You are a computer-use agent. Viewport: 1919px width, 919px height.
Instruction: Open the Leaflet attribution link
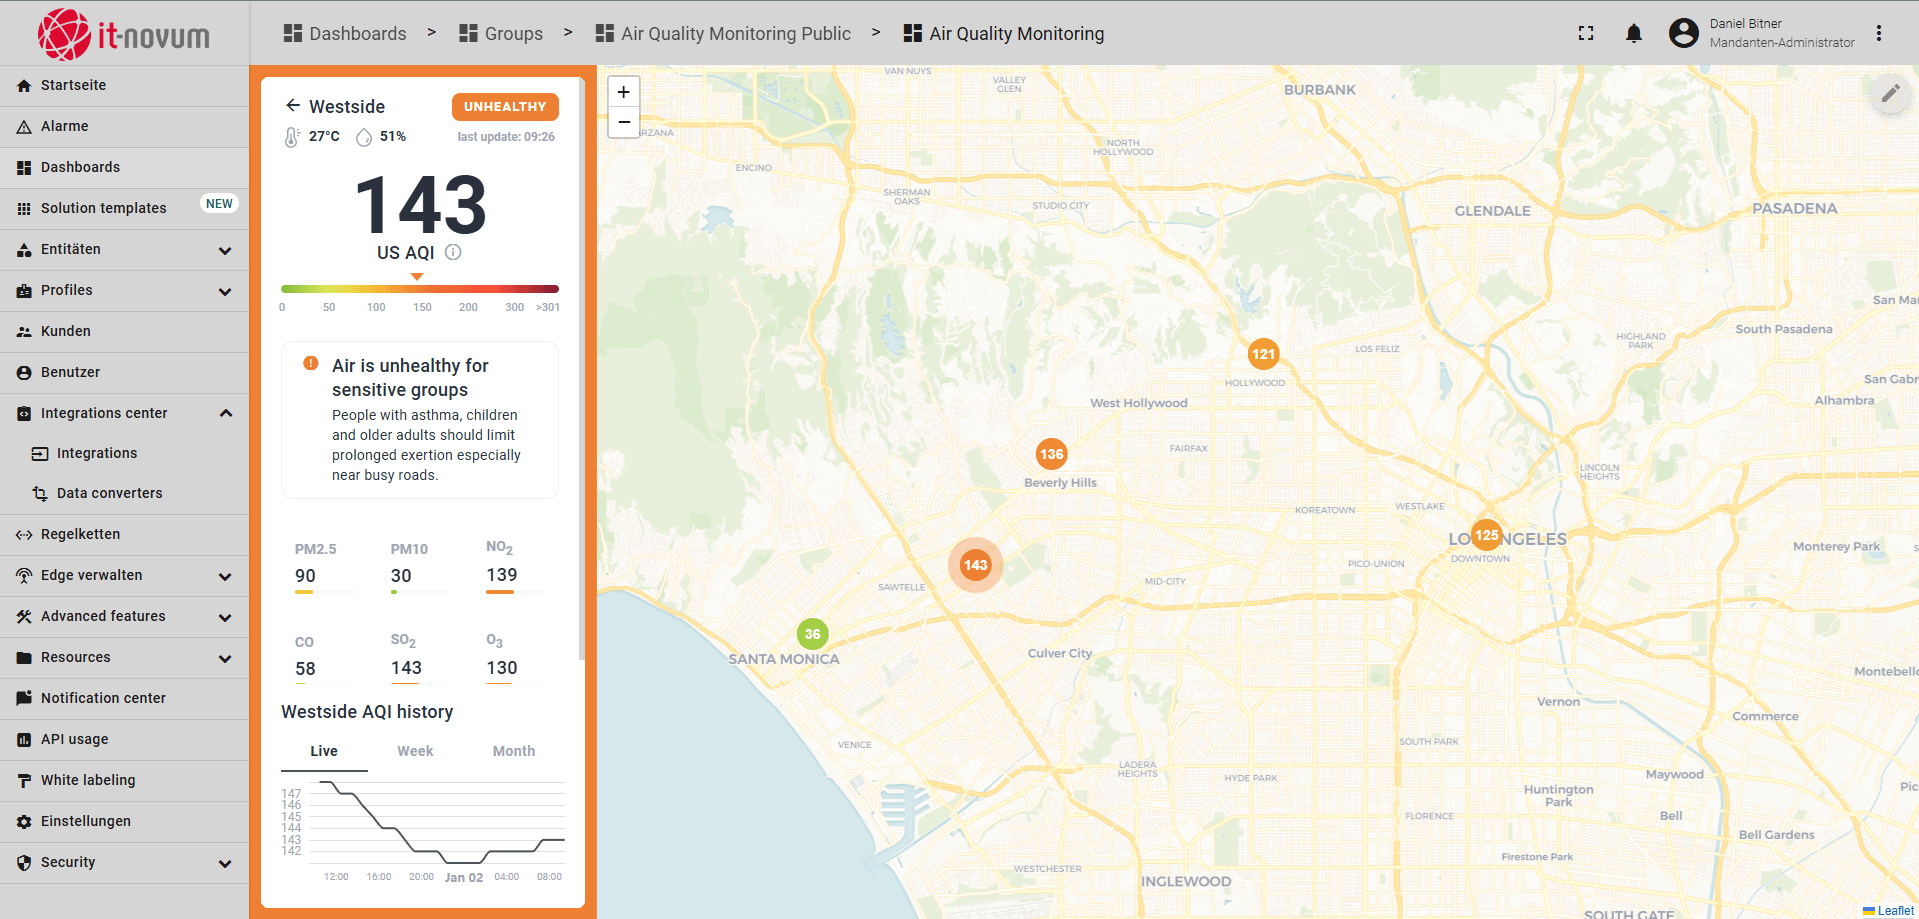1895,910
